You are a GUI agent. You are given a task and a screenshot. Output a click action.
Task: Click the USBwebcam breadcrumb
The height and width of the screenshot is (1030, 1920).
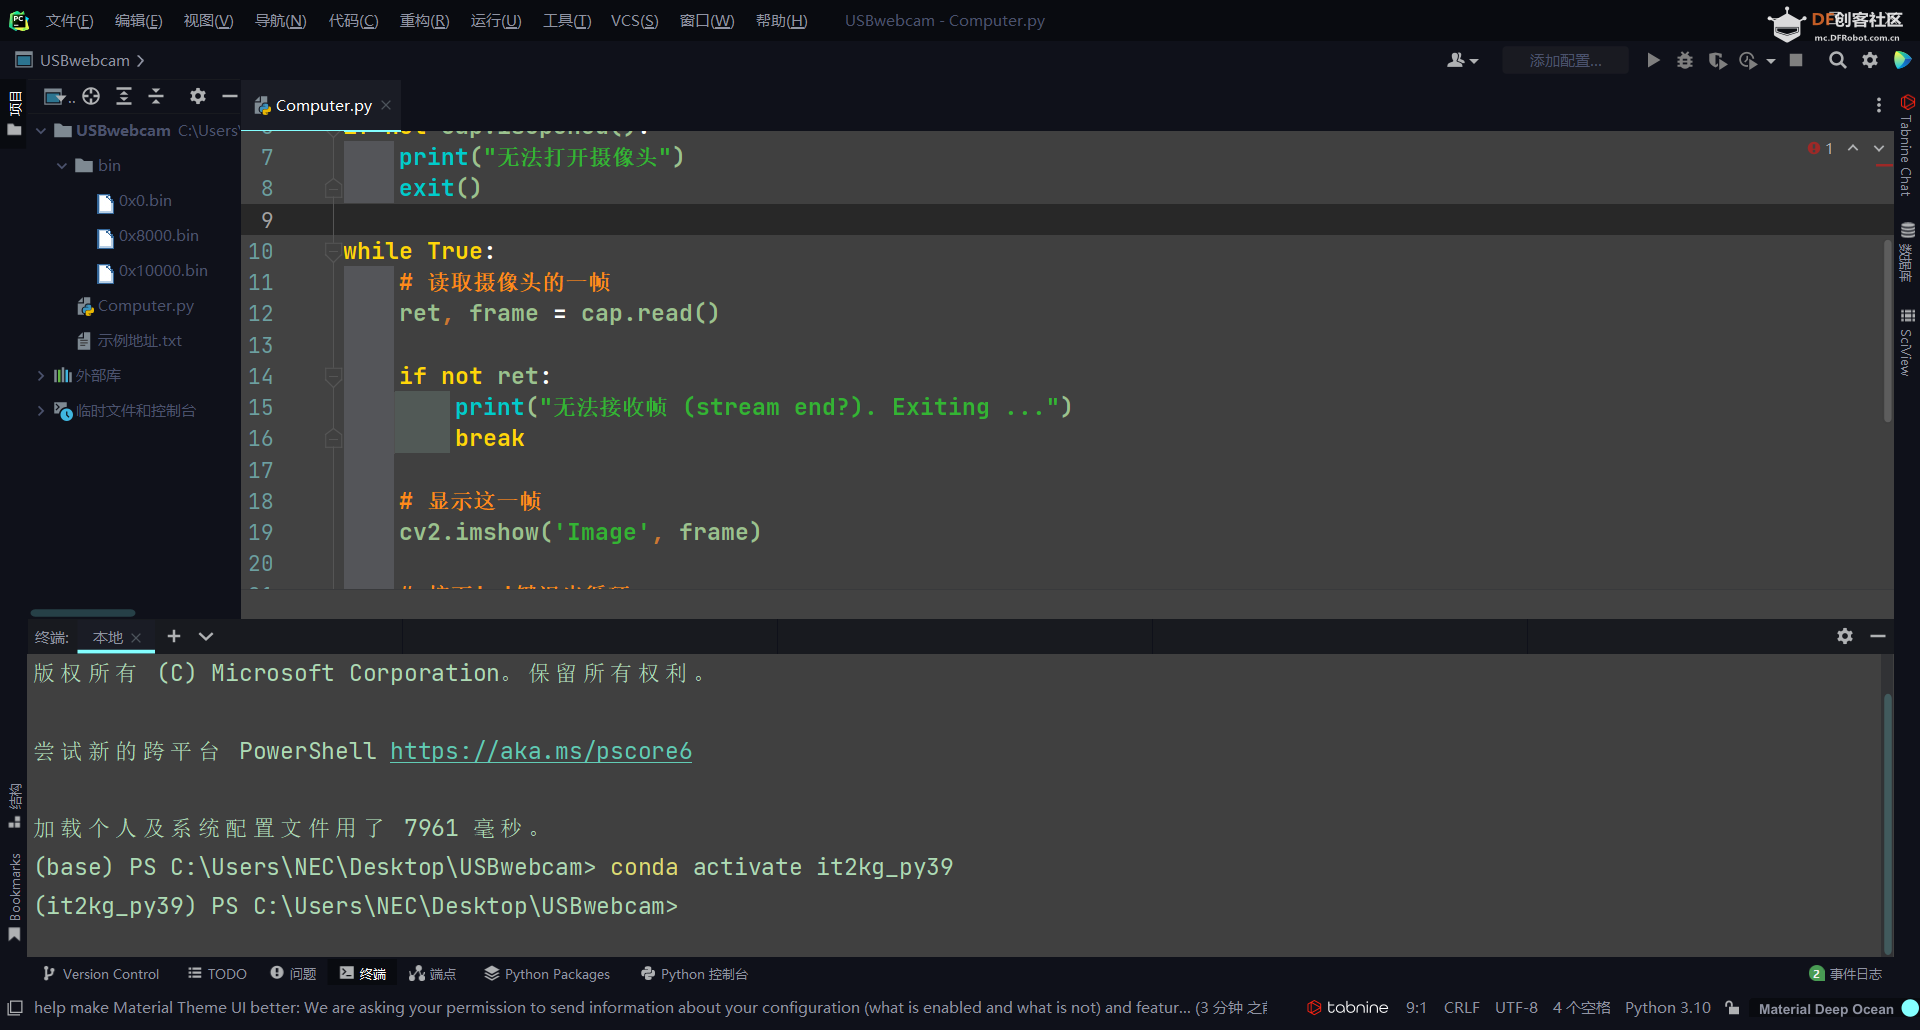[x=85, y=61]
